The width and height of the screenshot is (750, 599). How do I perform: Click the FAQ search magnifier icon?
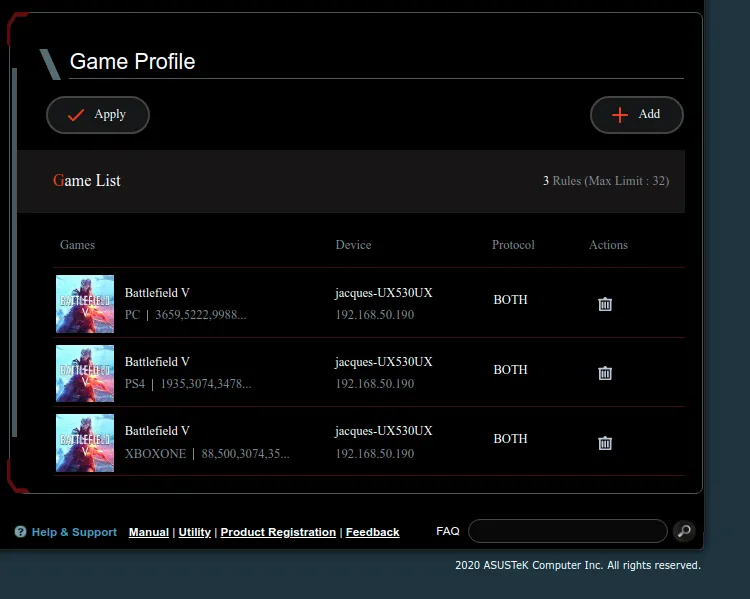tap(684, 531)
